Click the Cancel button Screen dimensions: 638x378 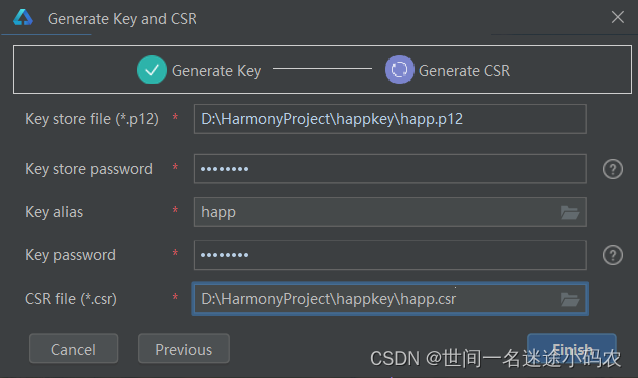73,349
